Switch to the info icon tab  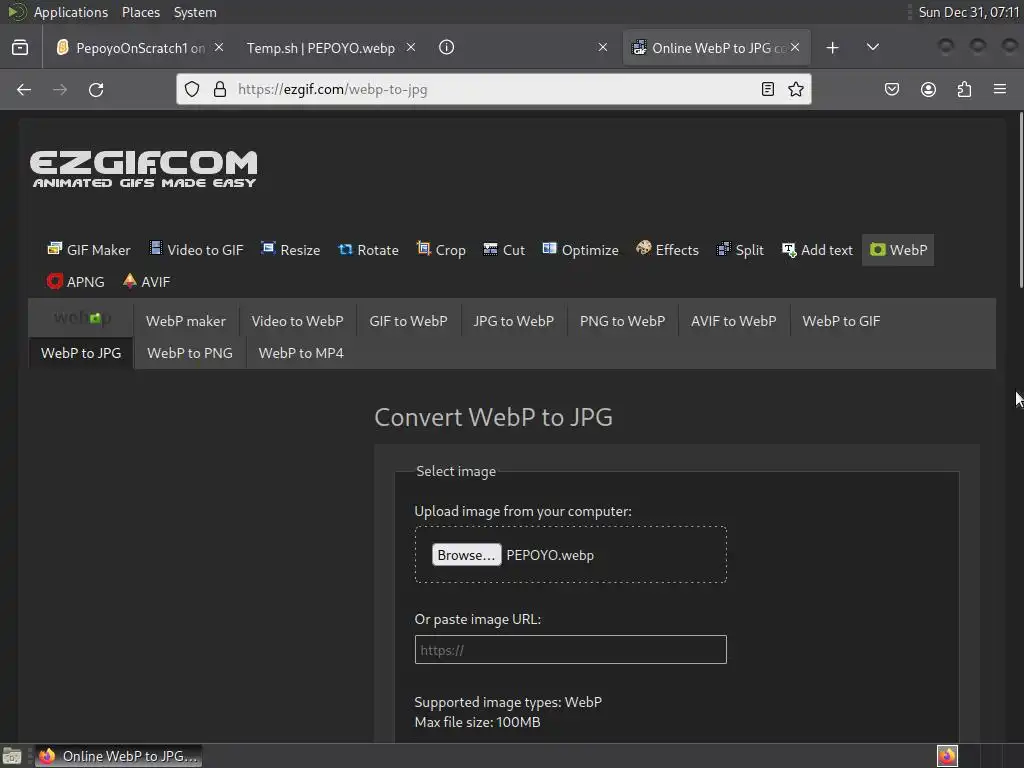tap(447, 48)
